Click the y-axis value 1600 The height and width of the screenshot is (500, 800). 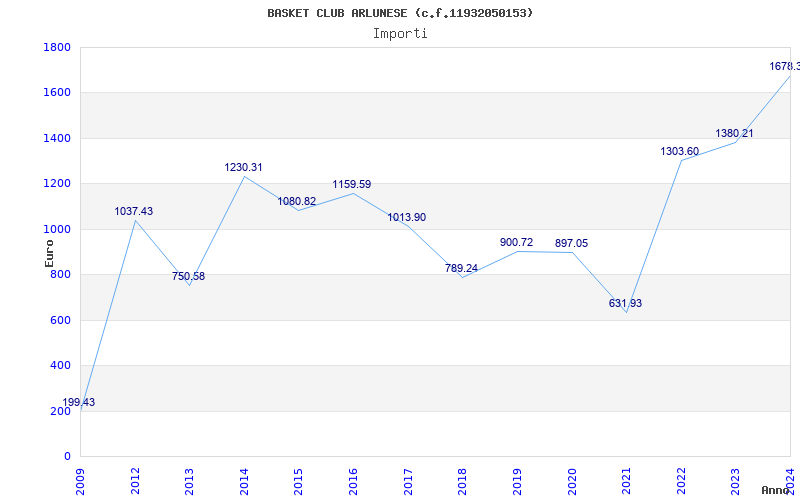[x=58, y=93]
